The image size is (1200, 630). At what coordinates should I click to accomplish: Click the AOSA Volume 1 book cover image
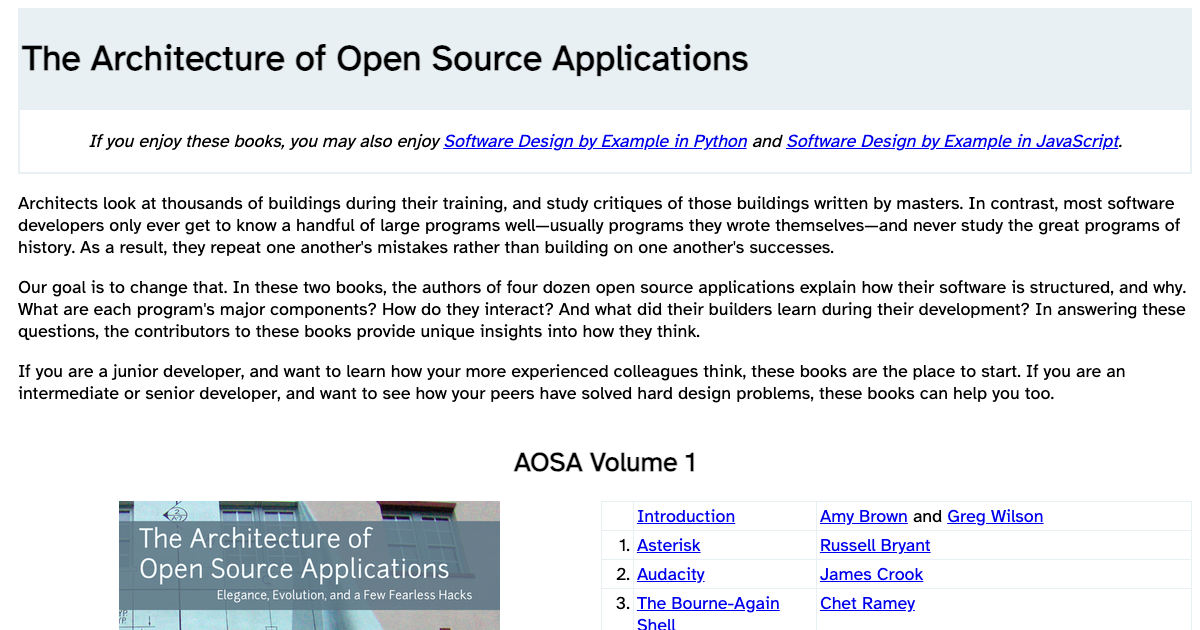(x=309, y=565)
